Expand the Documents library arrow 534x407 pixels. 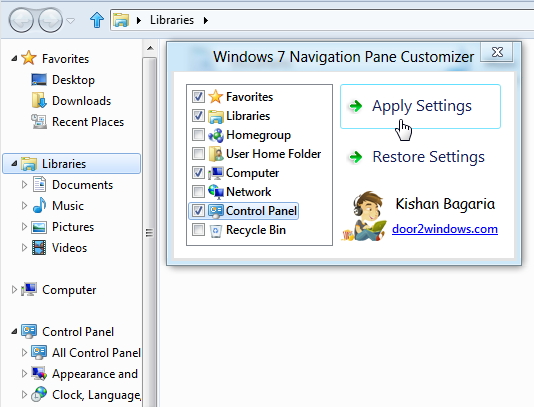click(24, 185)
